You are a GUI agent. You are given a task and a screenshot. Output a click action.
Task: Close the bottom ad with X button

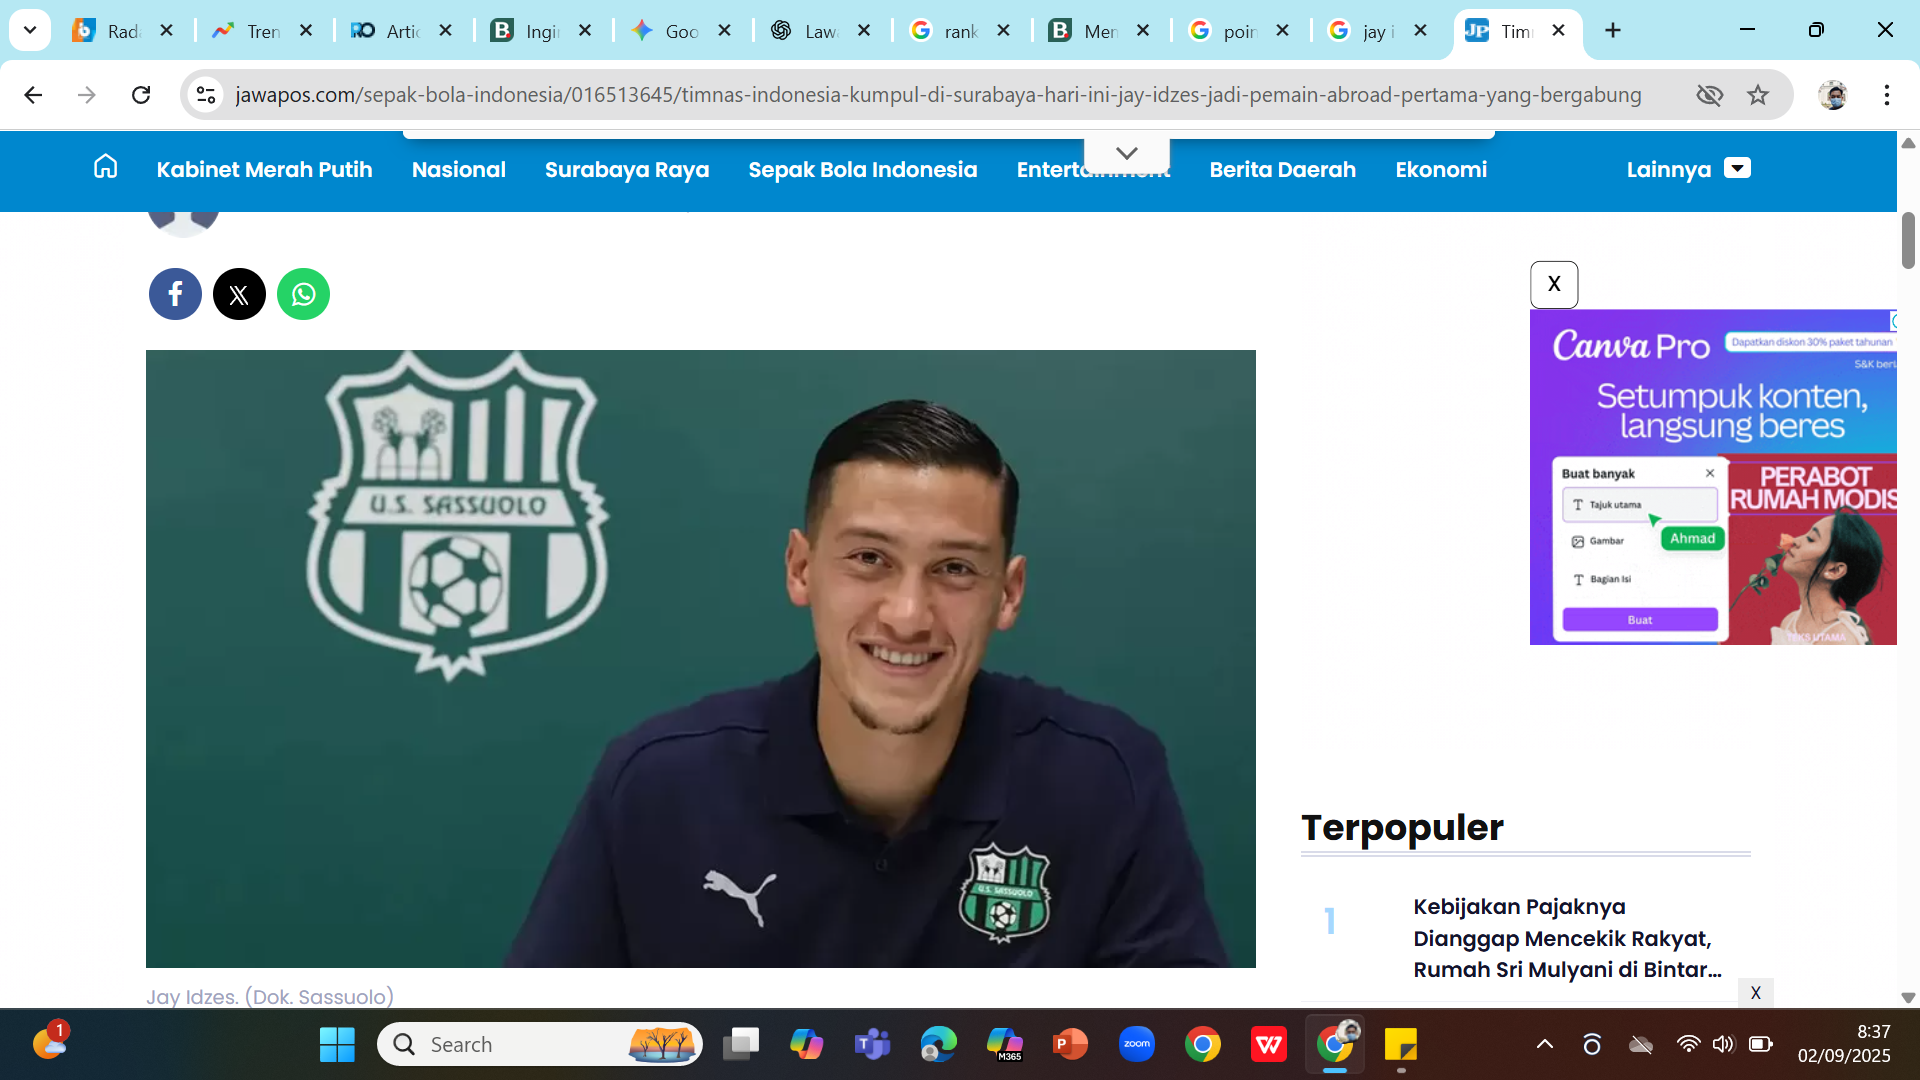[1756, 993]
